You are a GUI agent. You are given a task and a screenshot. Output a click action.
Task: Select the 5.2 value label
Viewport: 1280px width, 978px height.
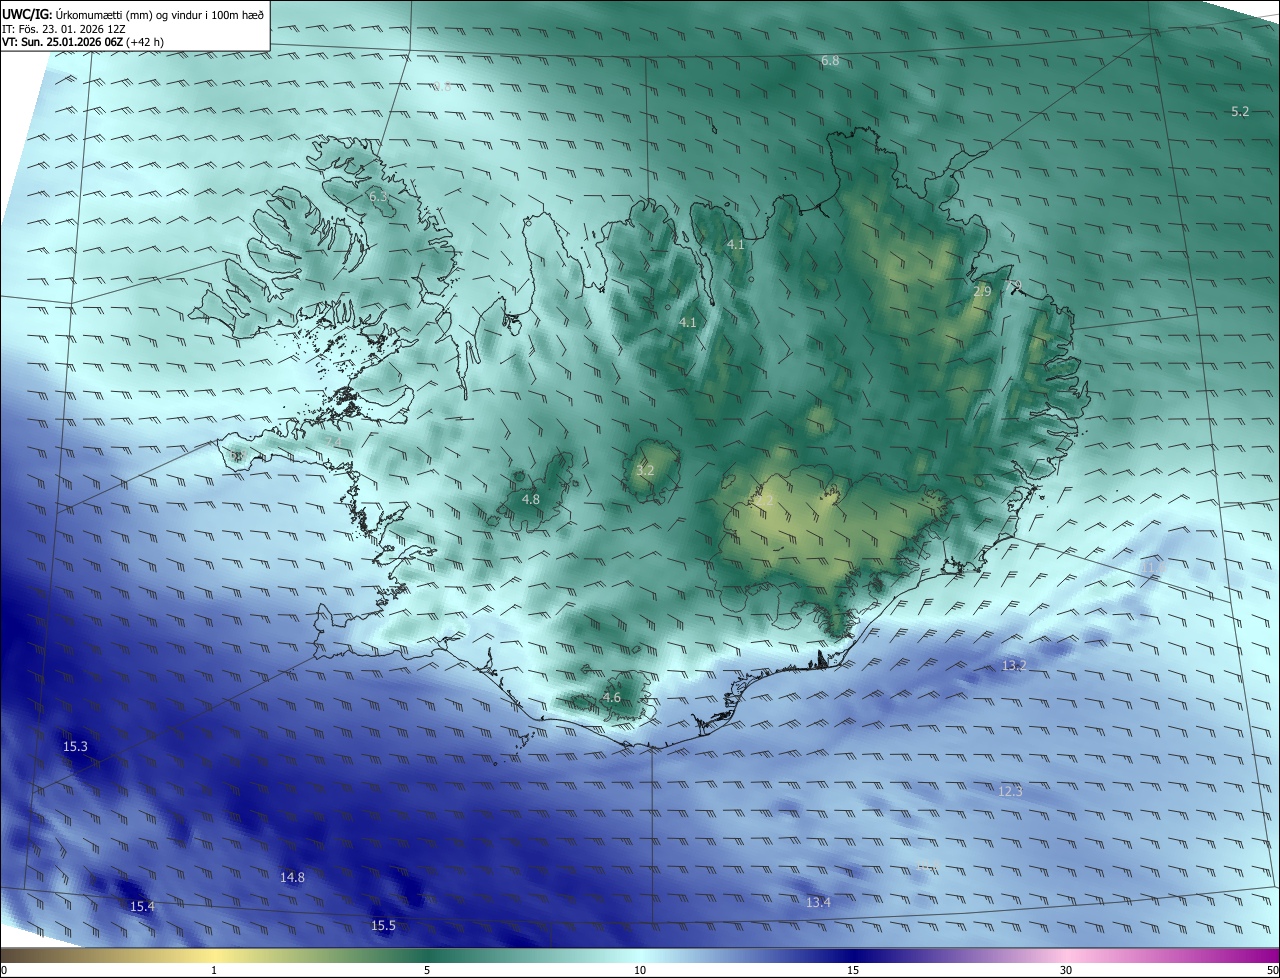(x=1240, y=111)
